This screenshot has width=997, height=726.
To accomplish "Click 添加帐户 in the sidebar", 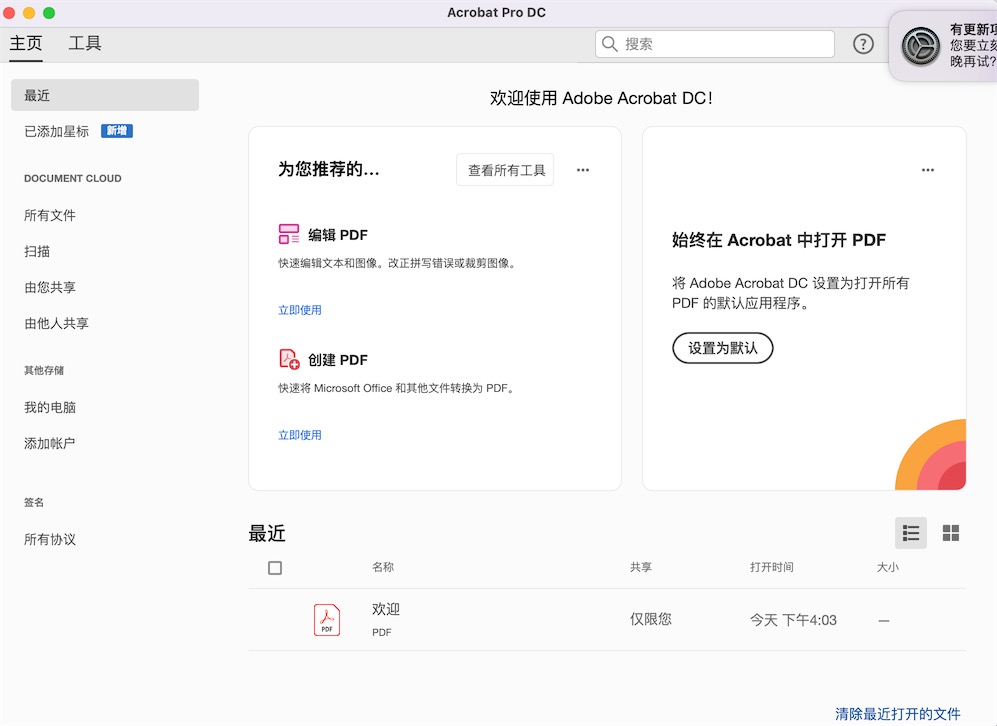I will [50, 443].
